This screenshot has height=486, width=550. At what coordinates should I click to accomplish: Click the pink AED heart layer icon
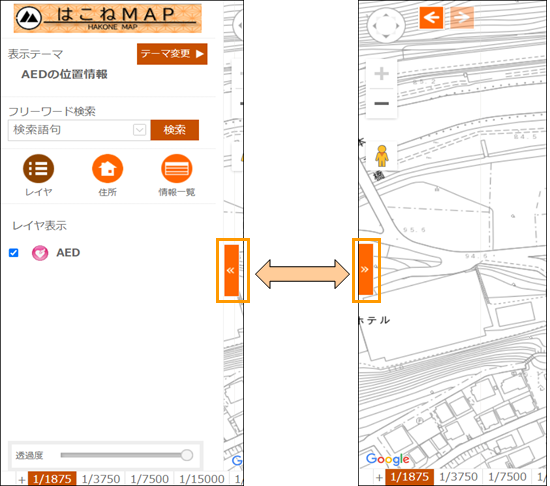coord(40,253)
